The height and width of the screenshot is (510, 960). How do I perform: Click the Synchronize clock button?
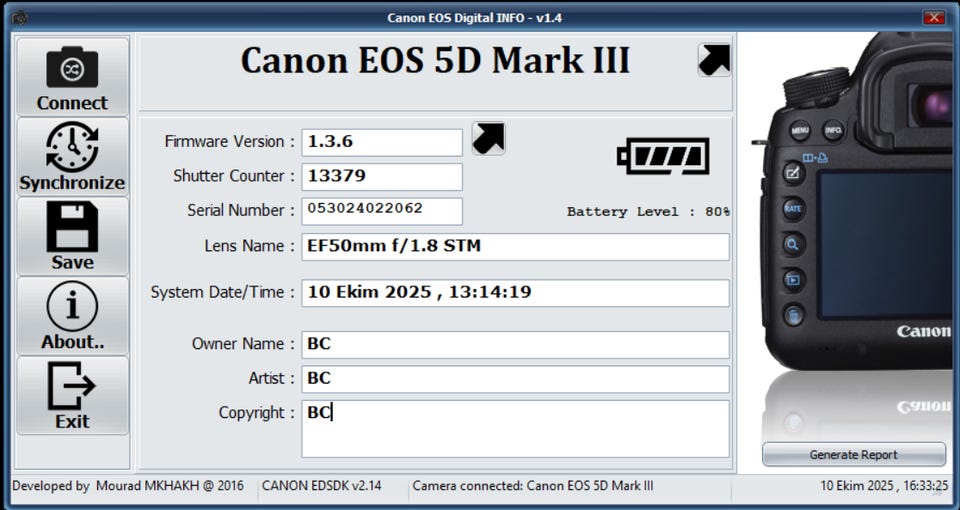pyautogui.click(x=72, y=157)
